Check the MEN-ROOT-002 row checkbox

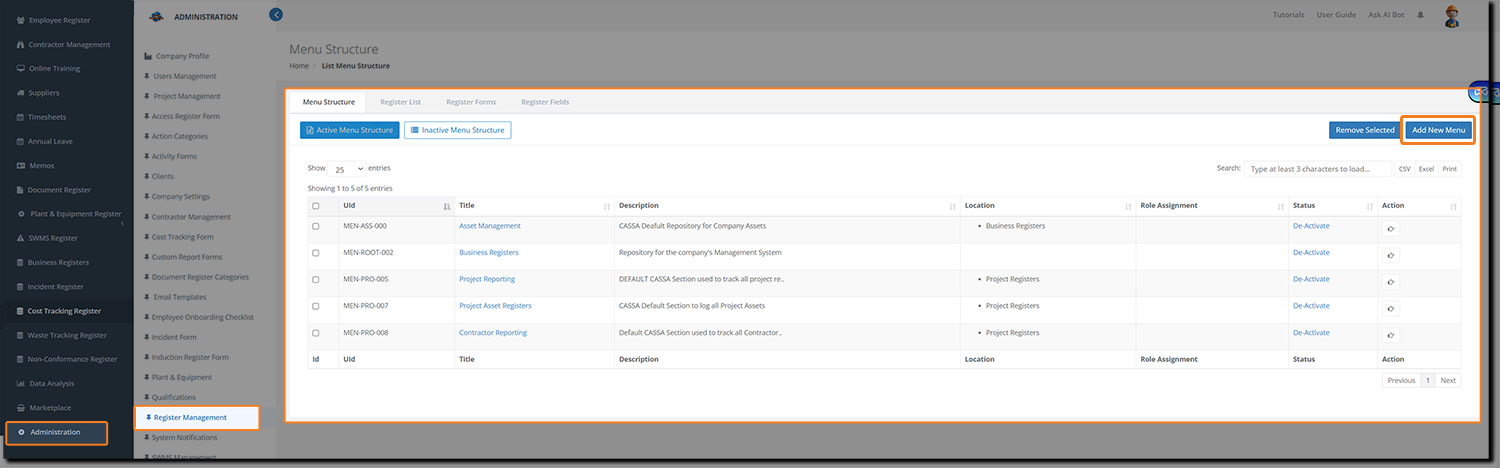316,253
